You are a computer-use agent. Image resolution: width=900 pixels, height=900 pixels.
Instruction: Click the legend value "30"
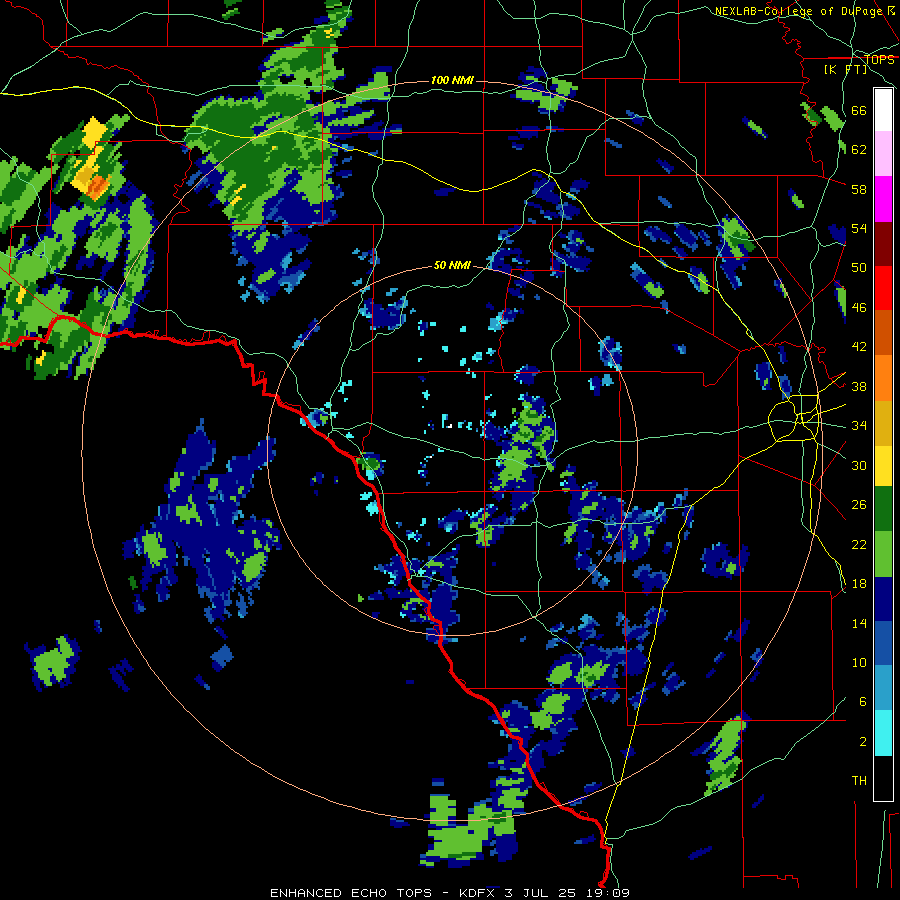click(859, 465)
